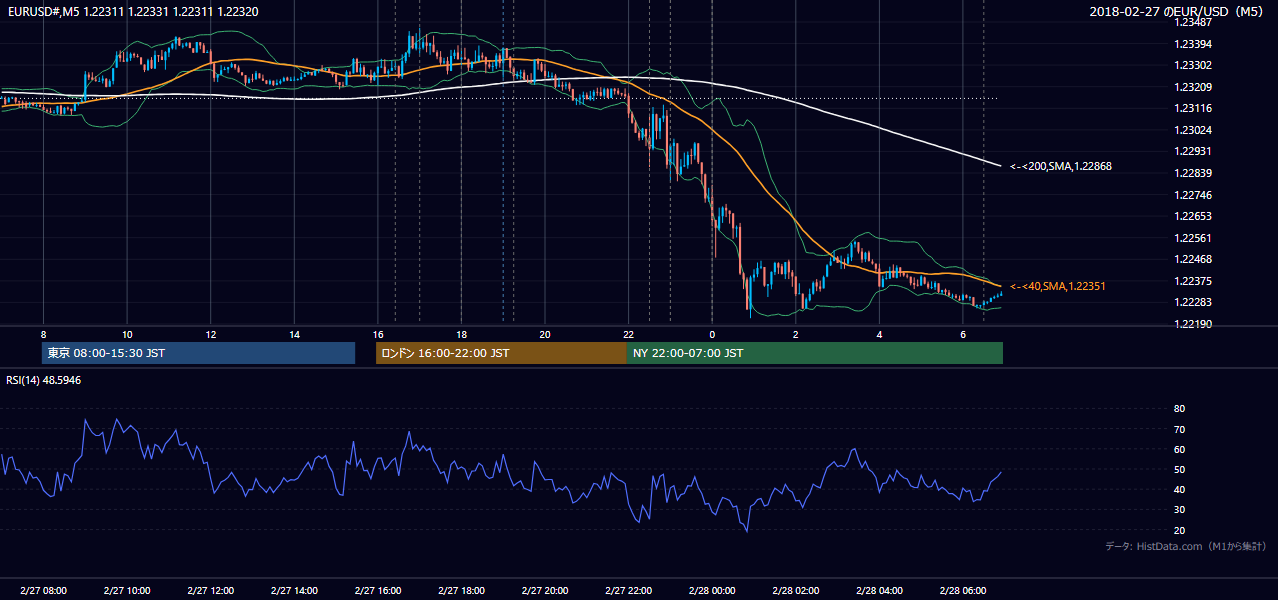Click the RSI axis value 70

(x=1179, y=429)
